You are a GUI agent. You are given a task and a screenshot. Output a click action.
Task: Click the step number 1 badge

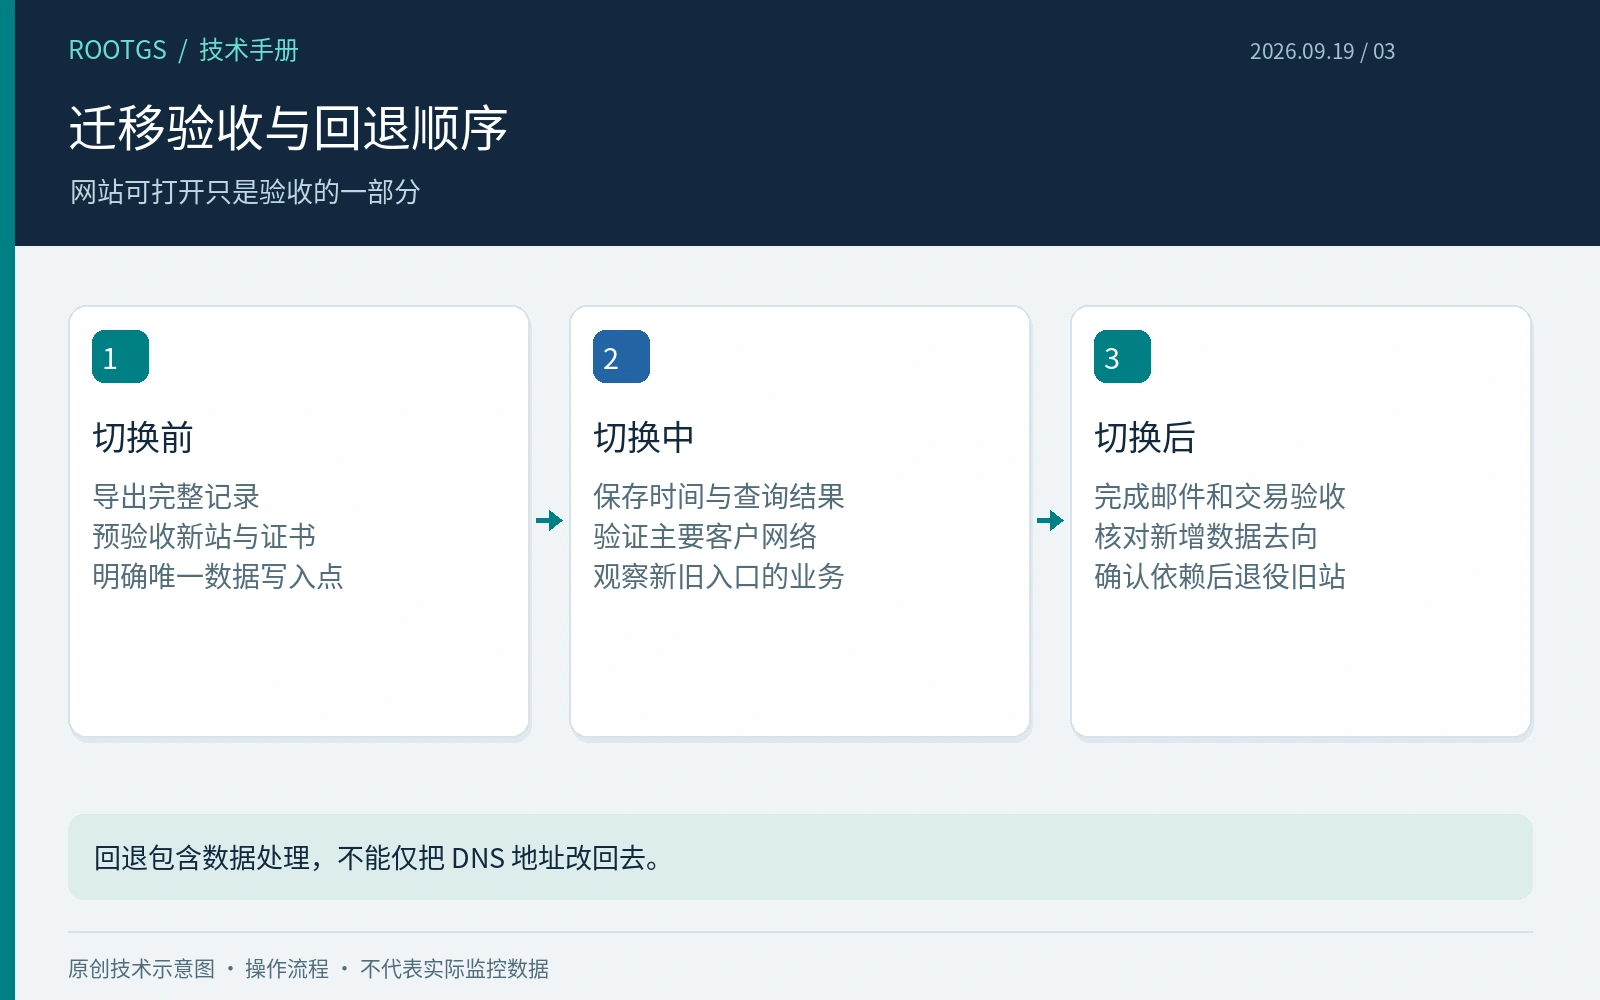[120, 357]
